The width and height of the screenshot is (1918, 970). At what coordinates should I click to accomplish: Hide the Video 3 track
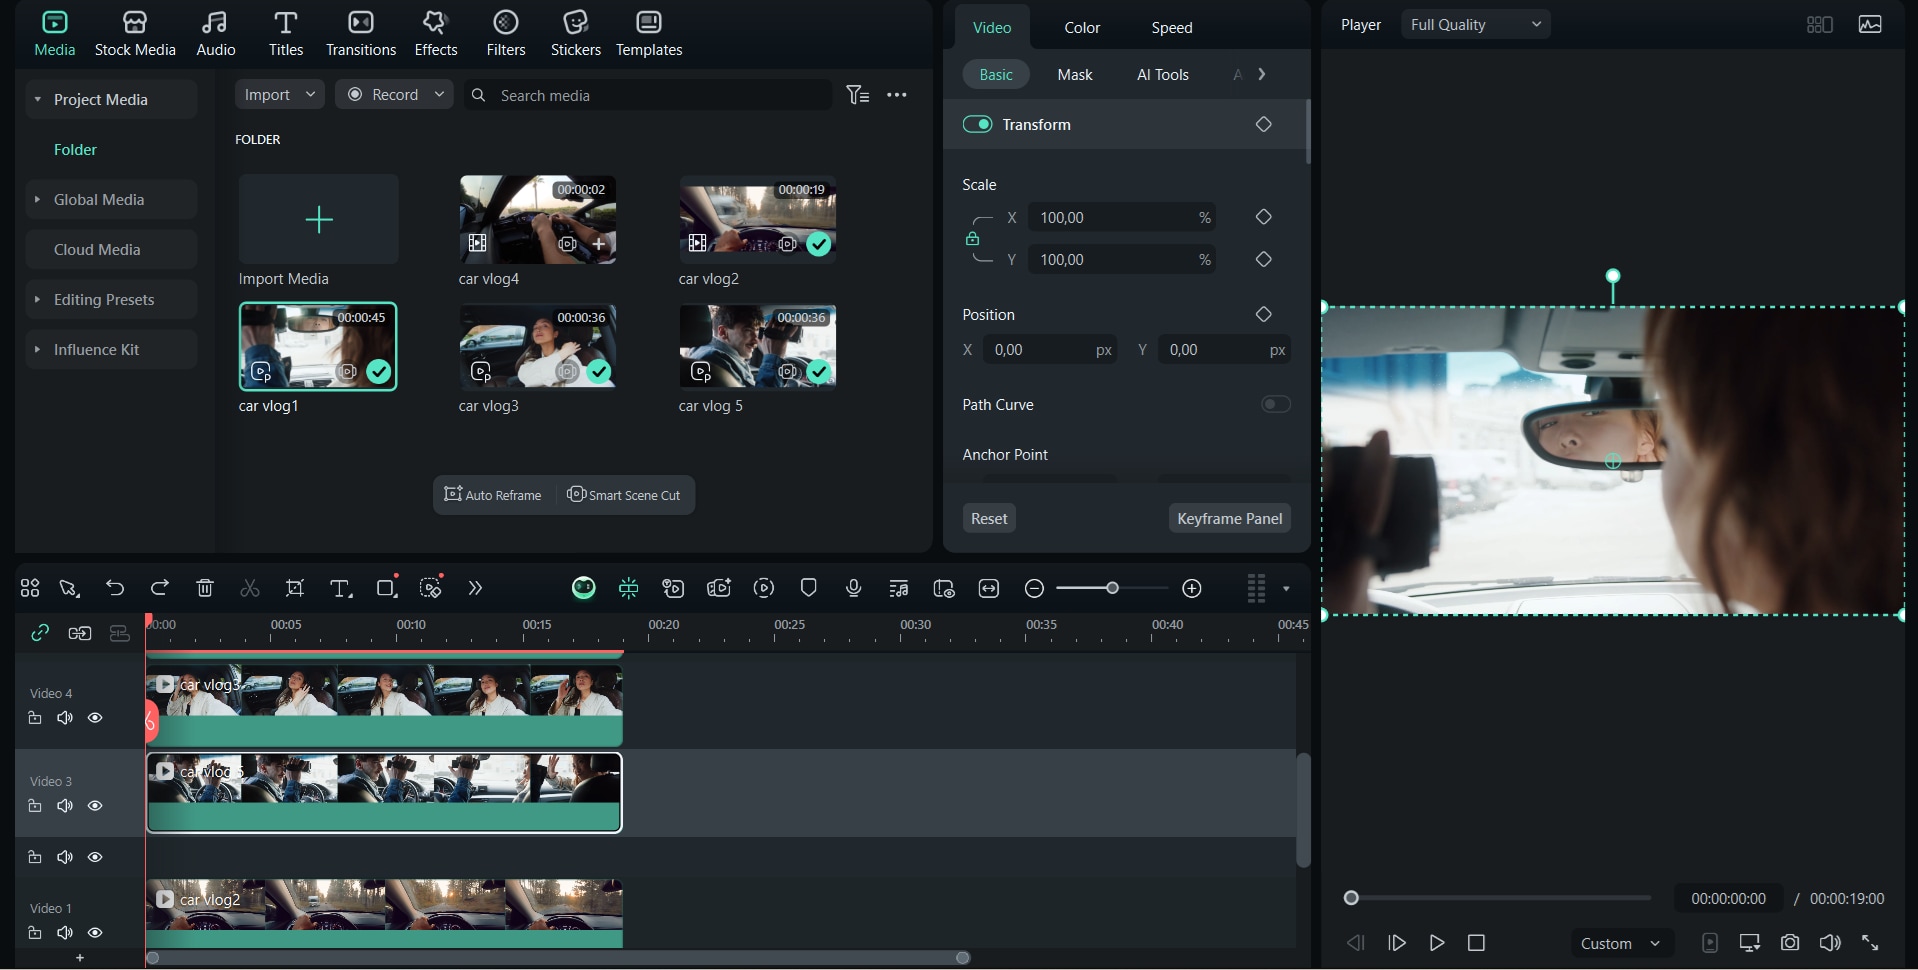point(95,806)
